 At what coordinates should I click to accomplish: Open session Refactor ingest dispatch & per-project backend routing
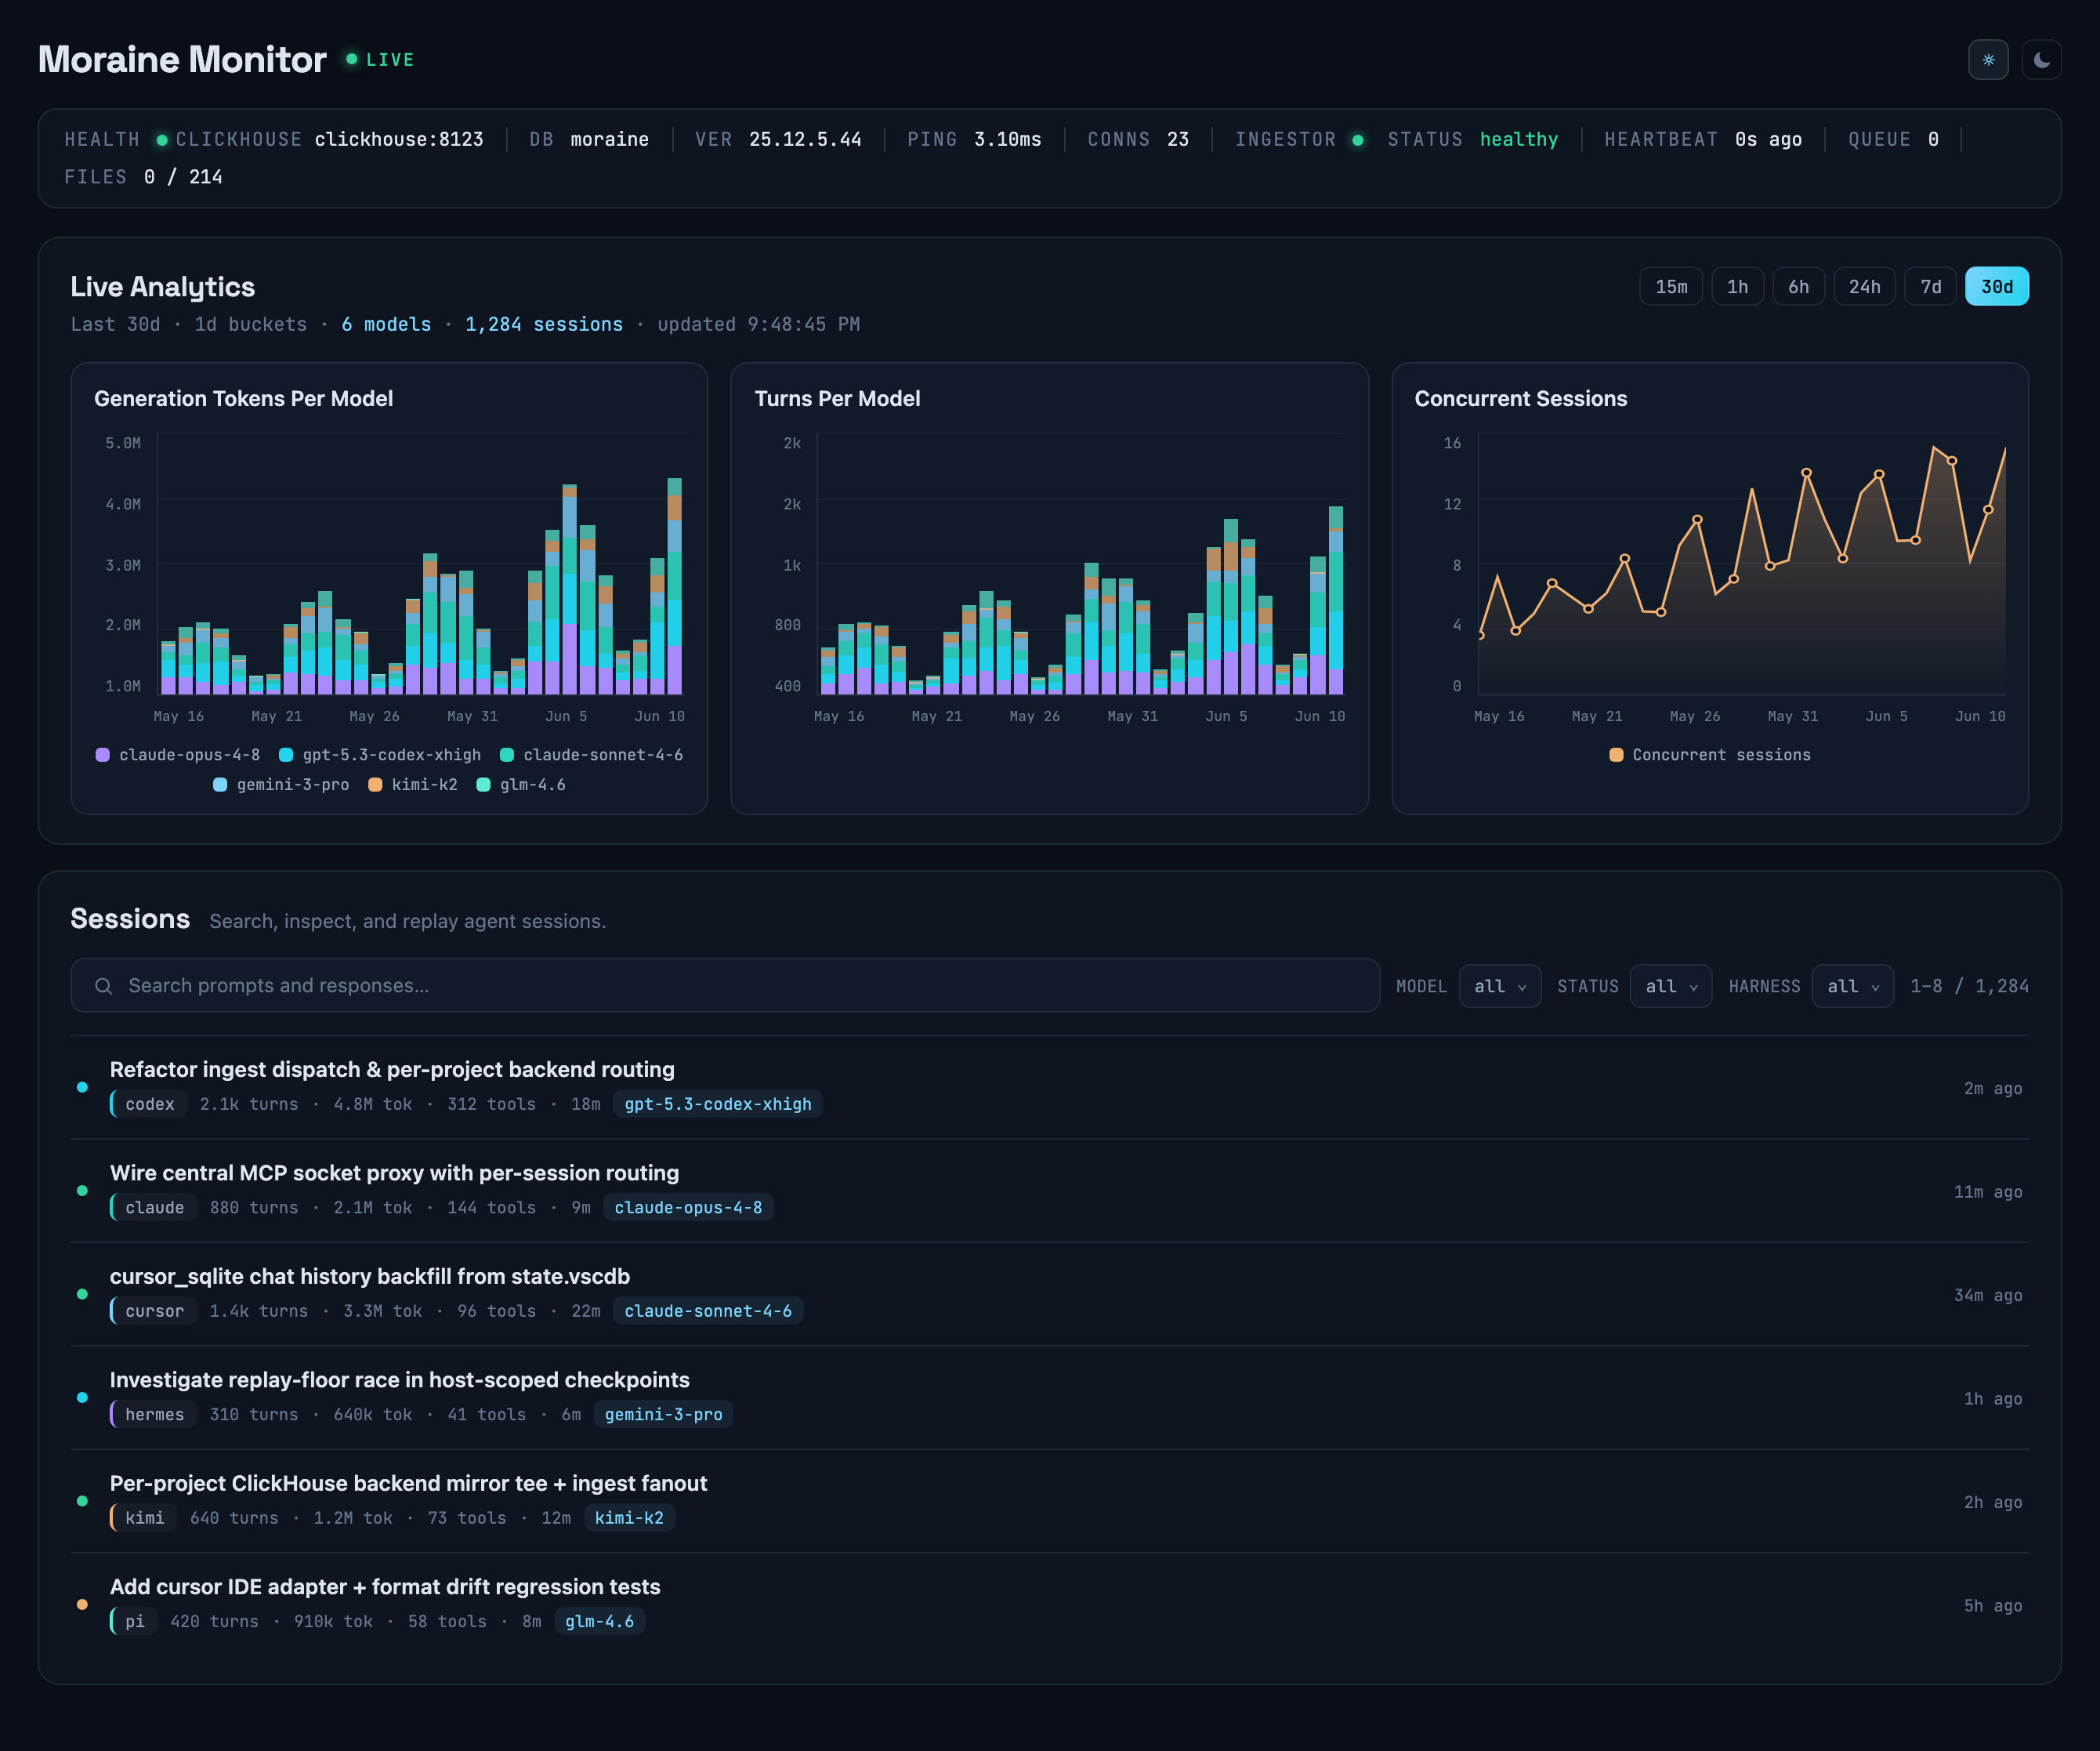coord(1050,1087)
